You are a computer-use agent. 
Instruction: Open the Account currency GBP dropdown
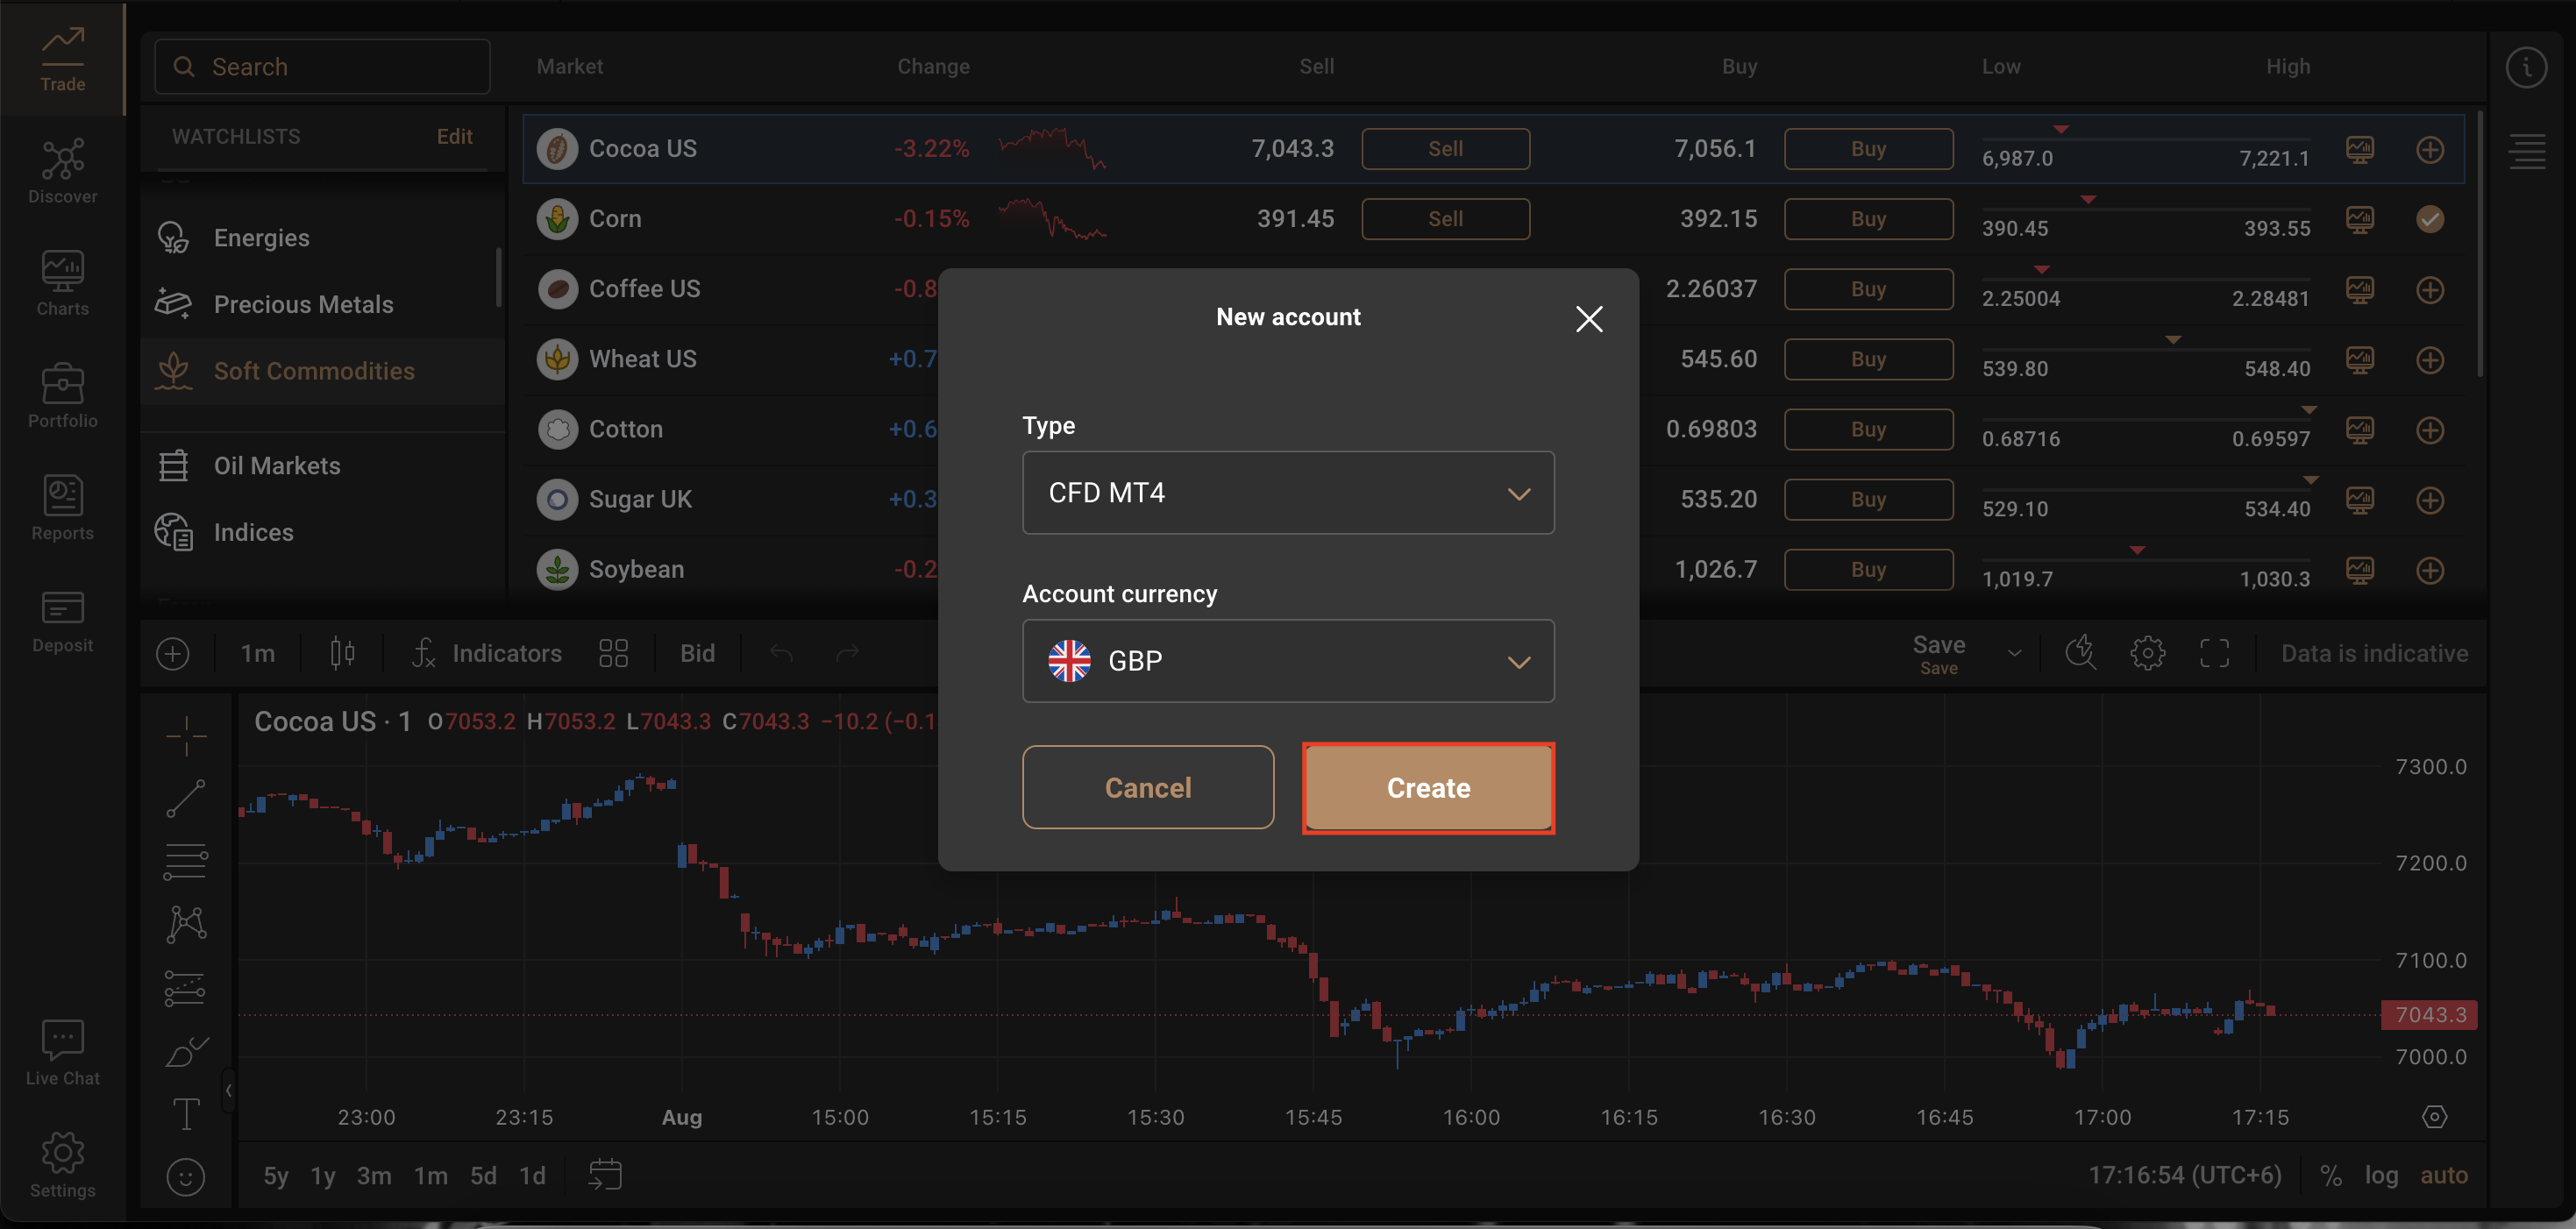(1287, 661)
